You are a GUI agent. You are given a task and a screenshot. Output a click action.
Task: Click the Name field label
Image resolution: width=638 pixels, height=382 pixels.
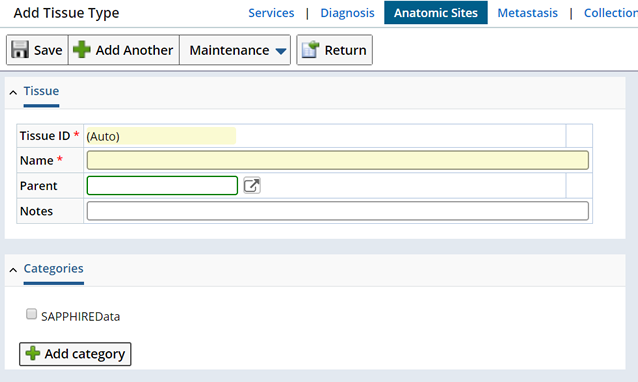point(37,161)
